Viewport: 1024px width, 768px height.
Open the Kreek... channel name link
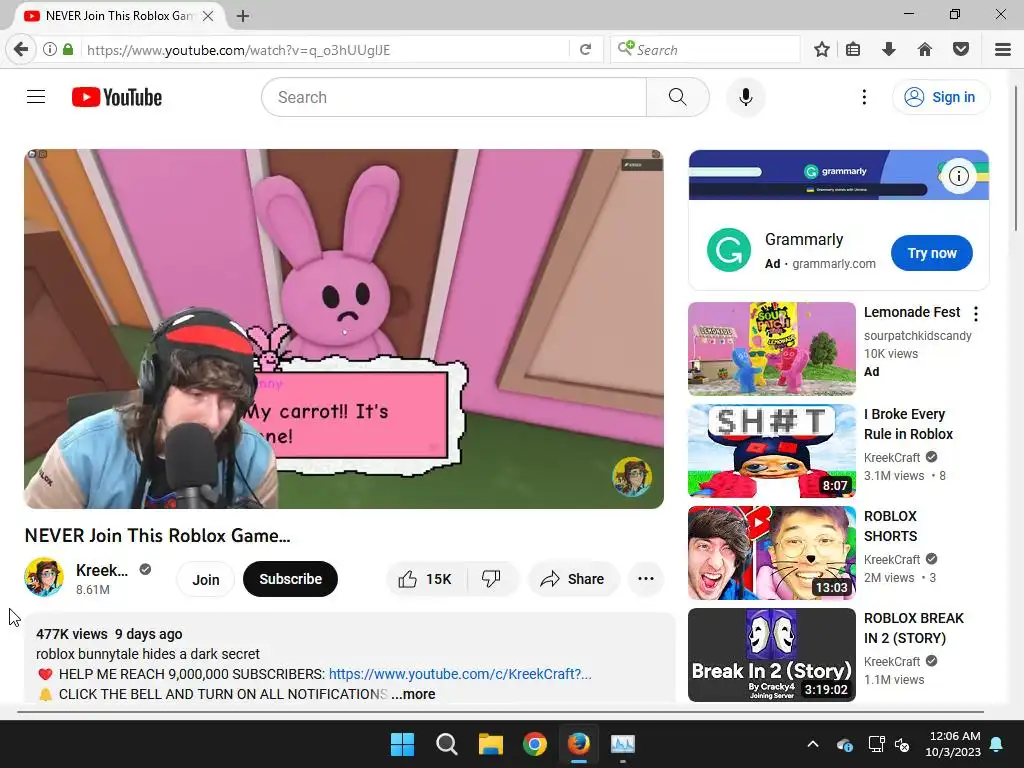coord(102,570)
